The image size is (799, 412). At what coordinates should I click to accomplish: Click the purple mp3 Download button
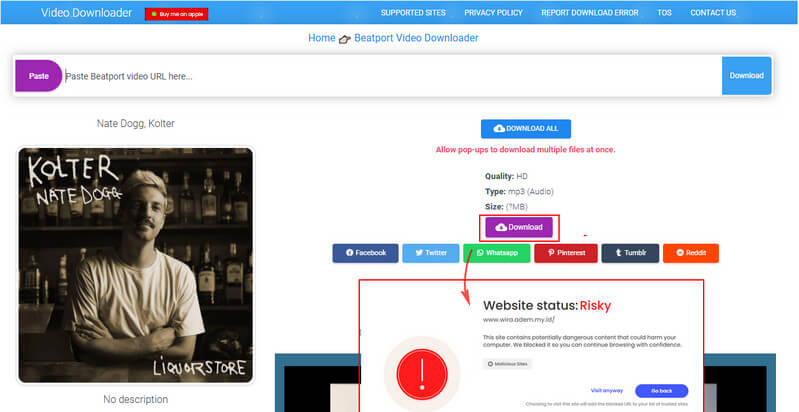pos(519,227)
